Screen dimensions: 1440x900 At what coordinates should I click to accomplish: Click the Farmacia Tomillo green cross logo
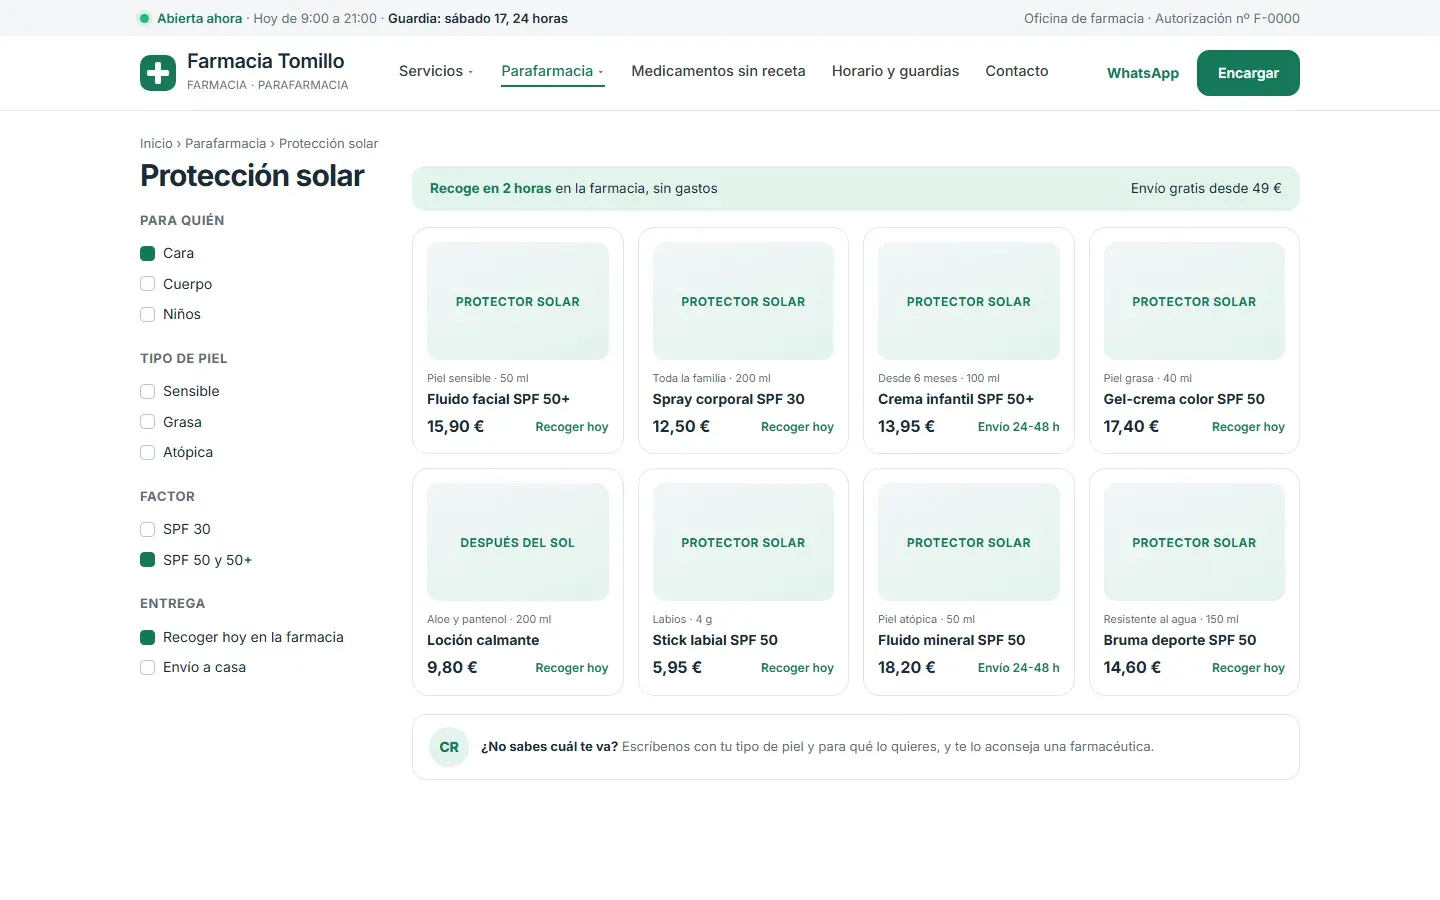[x=158, y=73]
